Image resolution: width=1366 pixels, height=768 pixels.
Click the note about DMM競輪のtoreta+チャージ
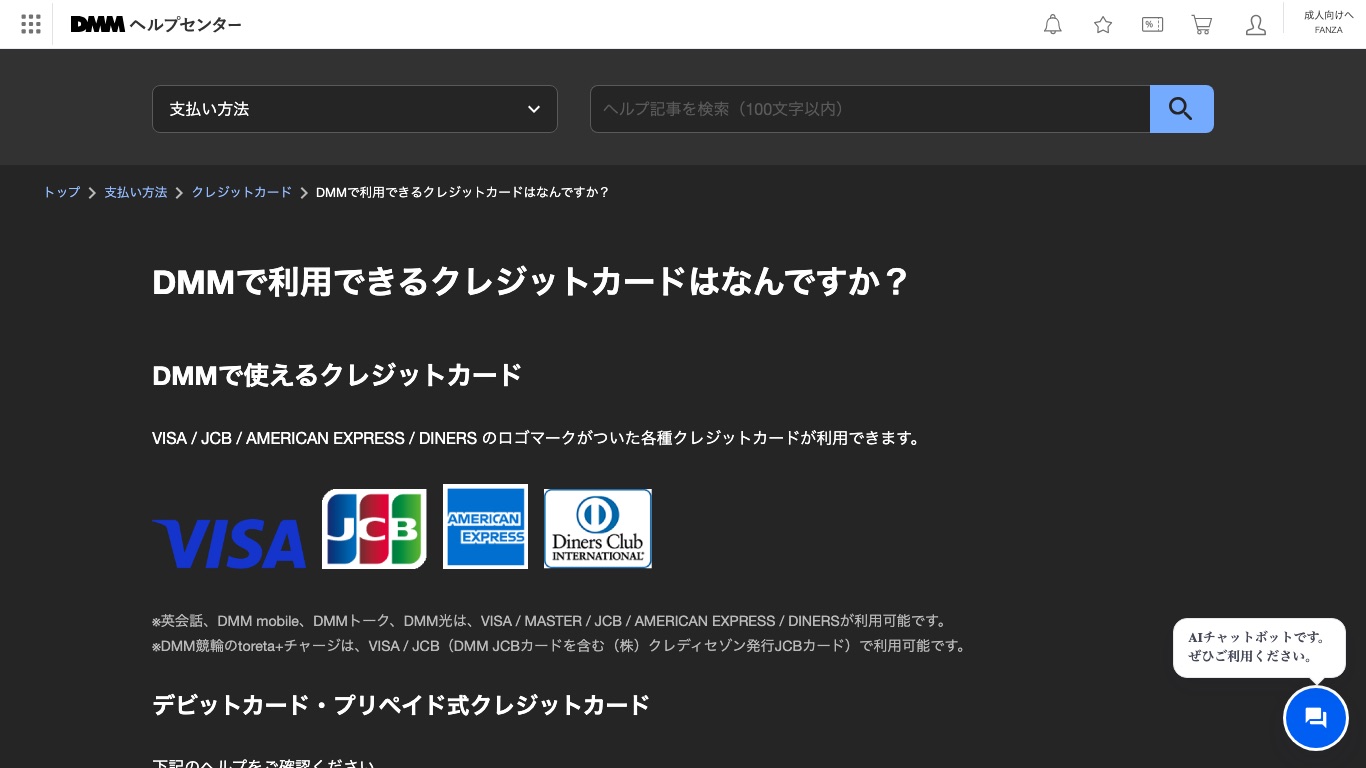tap(561, 646)
